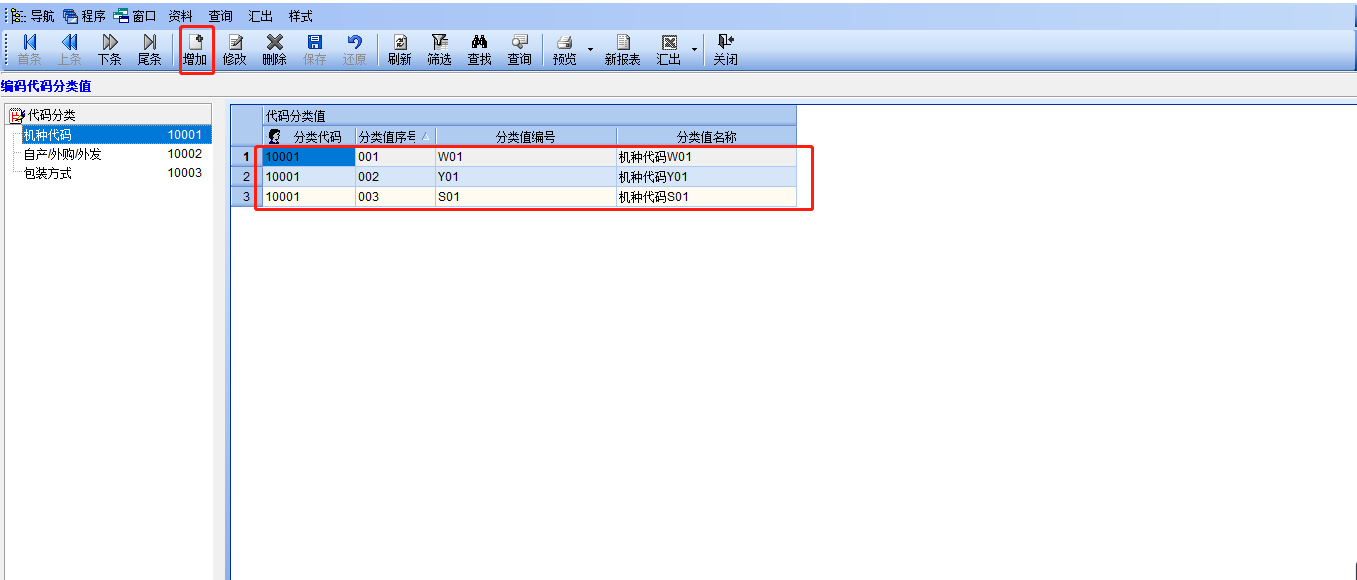The height and width of the screenshot is (580, 1357).
Task: Select row header number 2
Action: click(247, 177)
